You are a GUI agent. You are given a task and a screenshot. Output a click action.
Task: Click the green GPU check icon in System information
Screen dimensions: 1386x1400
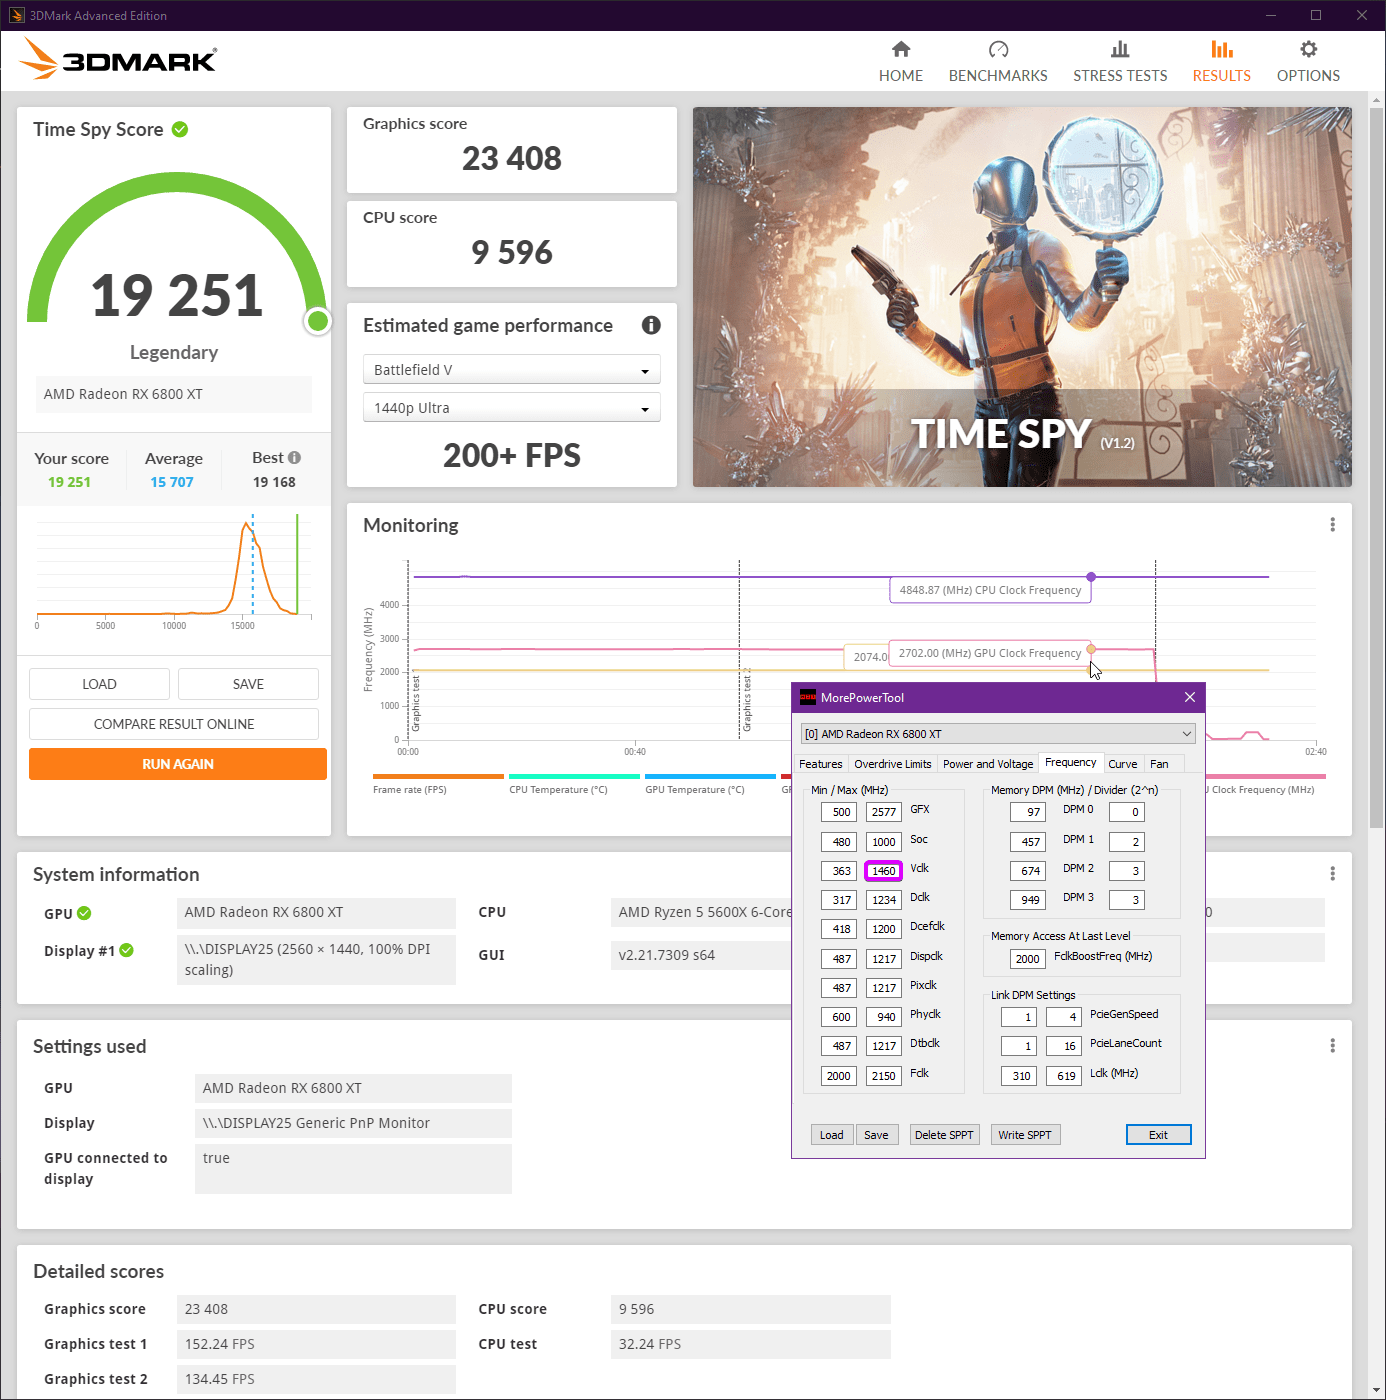(x=84, y=913)
